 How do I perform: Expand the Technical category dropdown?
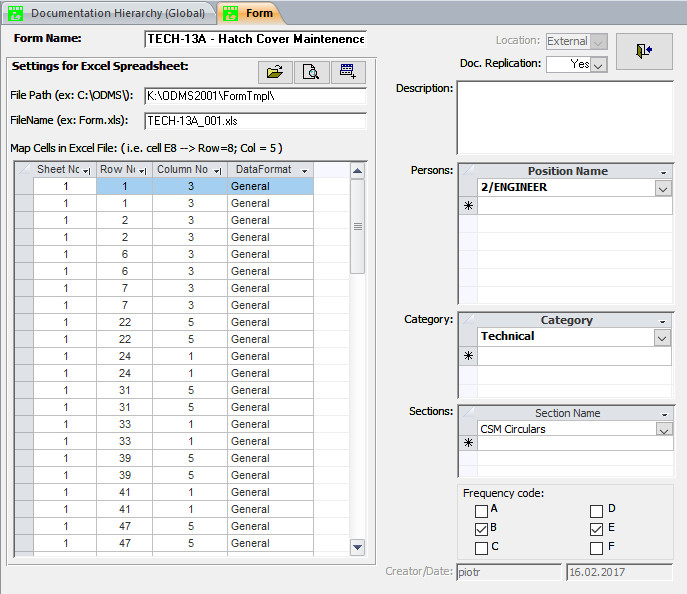click(x=663, y=338)
